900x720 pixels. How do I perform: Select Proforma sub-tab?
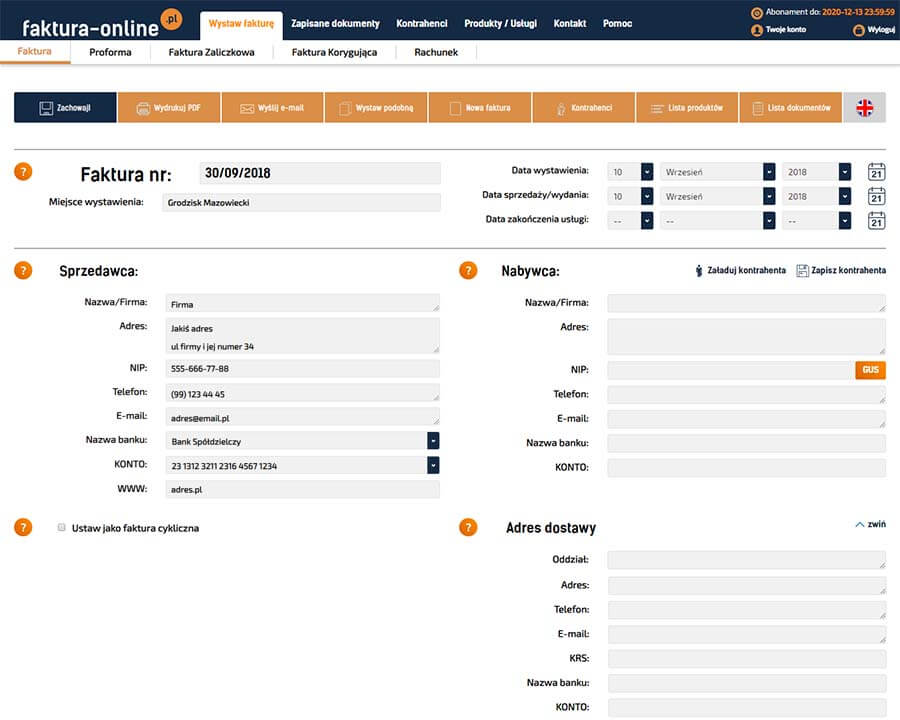click(x=110, y=52)
